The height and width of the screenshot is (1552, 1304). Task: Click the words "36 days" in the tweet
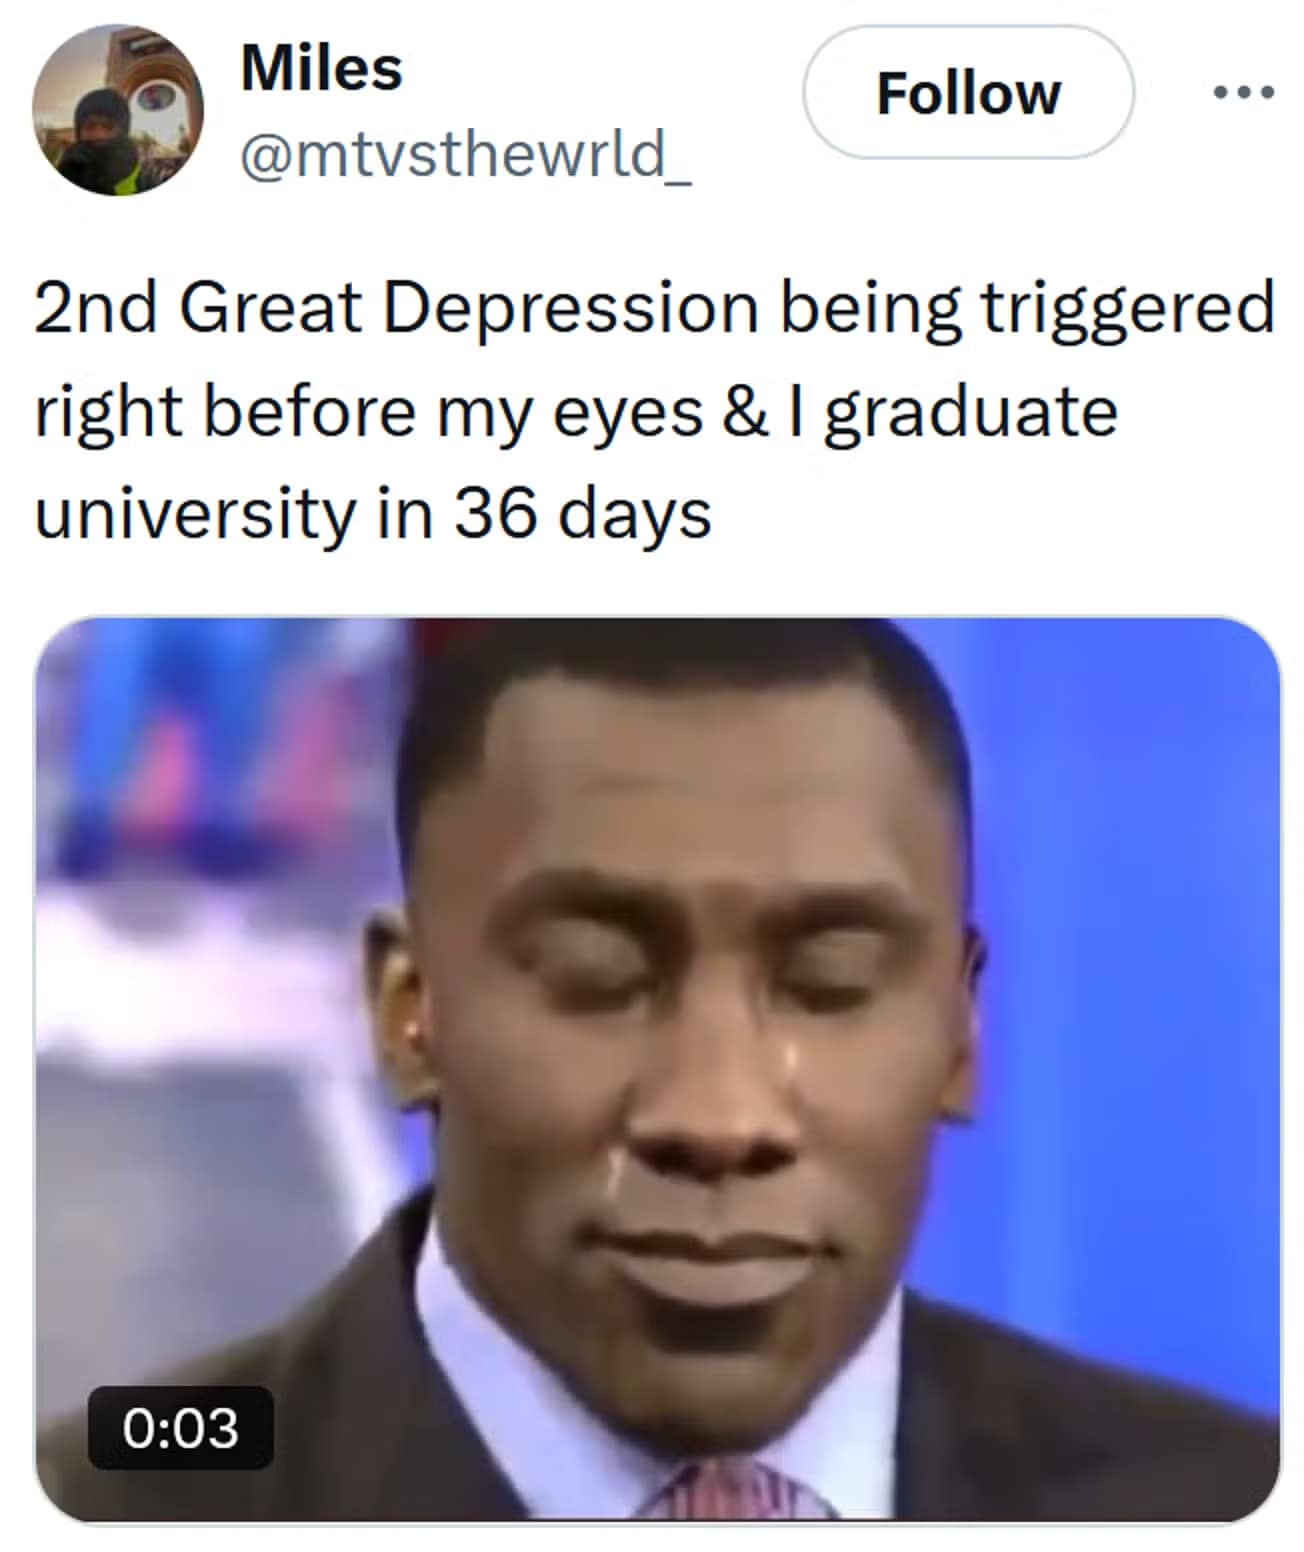click(583, 513)
